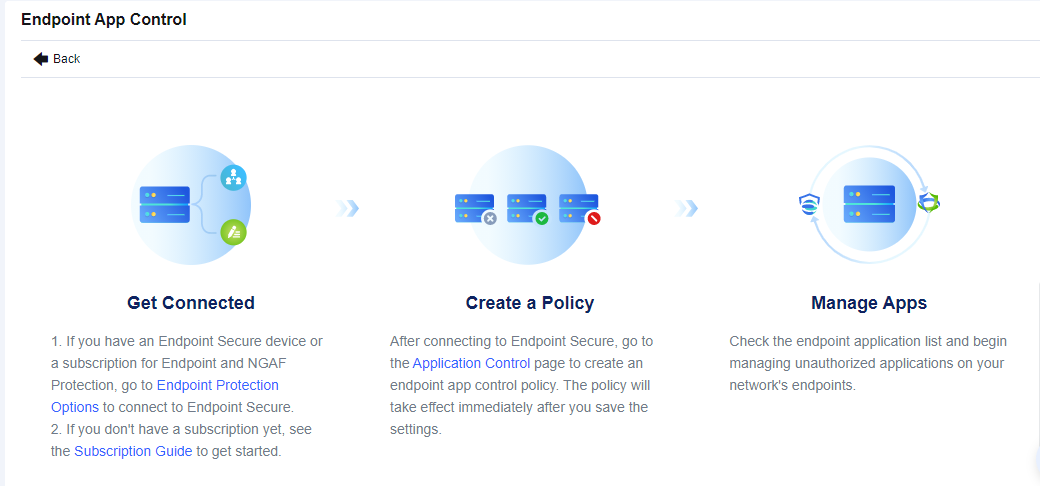
Task: Select the central server icon above Manage Apps
Action: pos(868,204)
